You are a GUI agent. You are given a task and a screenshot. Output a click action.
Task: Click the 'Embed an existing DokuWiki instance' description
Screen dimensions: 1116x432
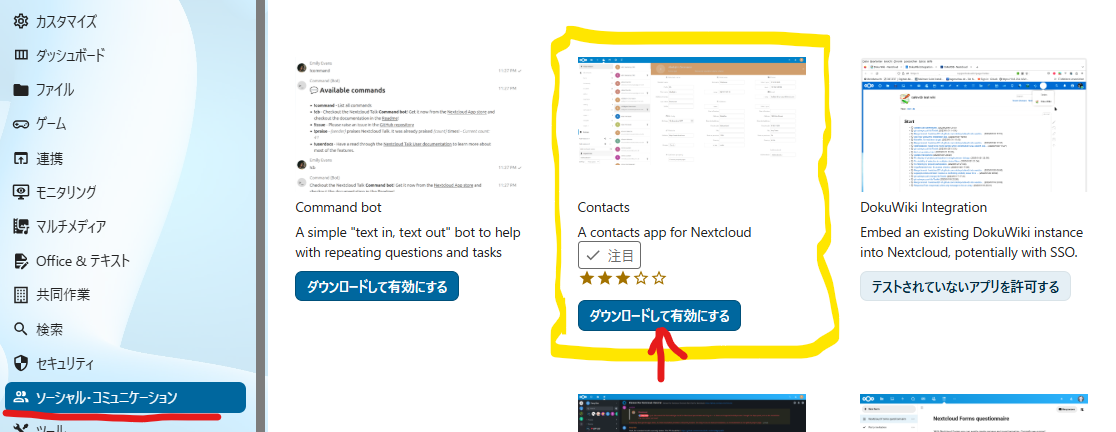pyautogui.click(x=972, y=243)
